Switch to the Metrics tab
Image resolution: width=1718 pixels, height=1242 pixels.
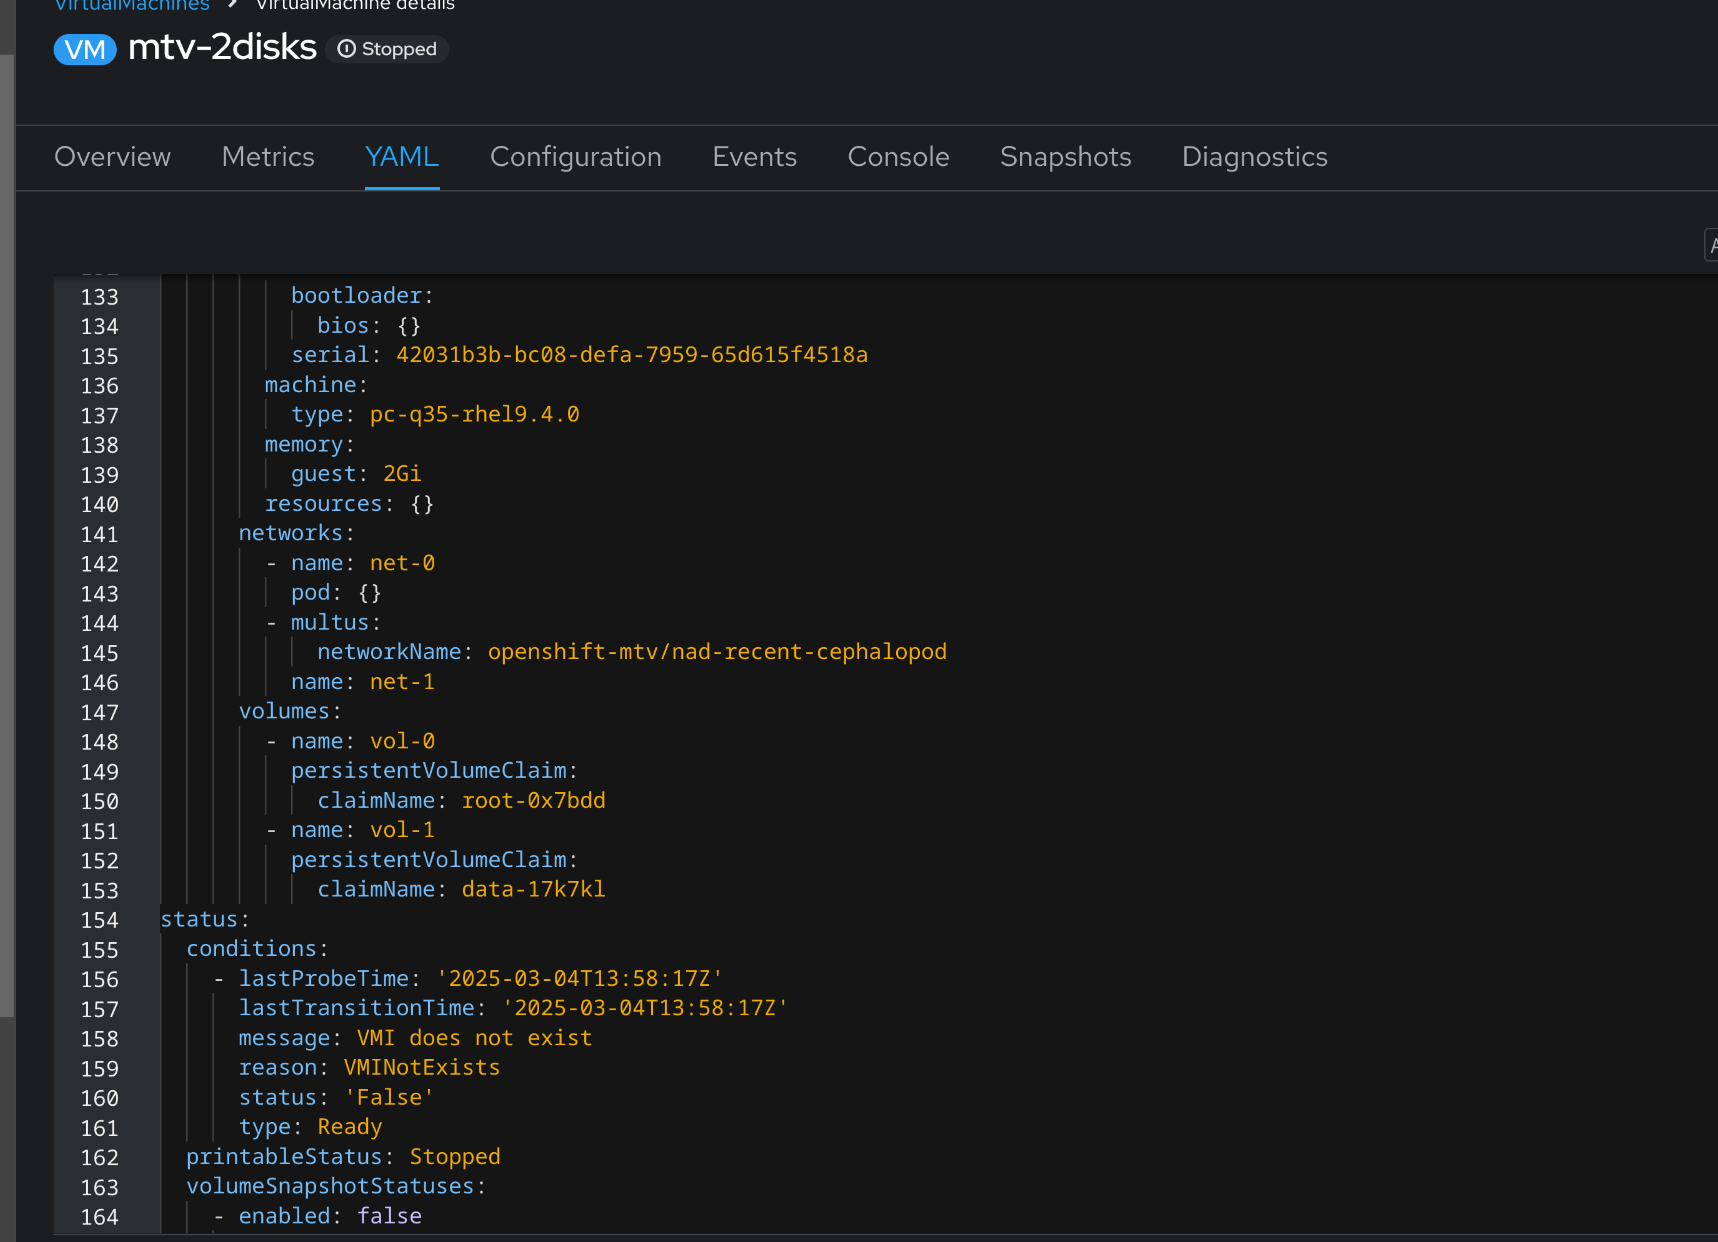(268, 157)
